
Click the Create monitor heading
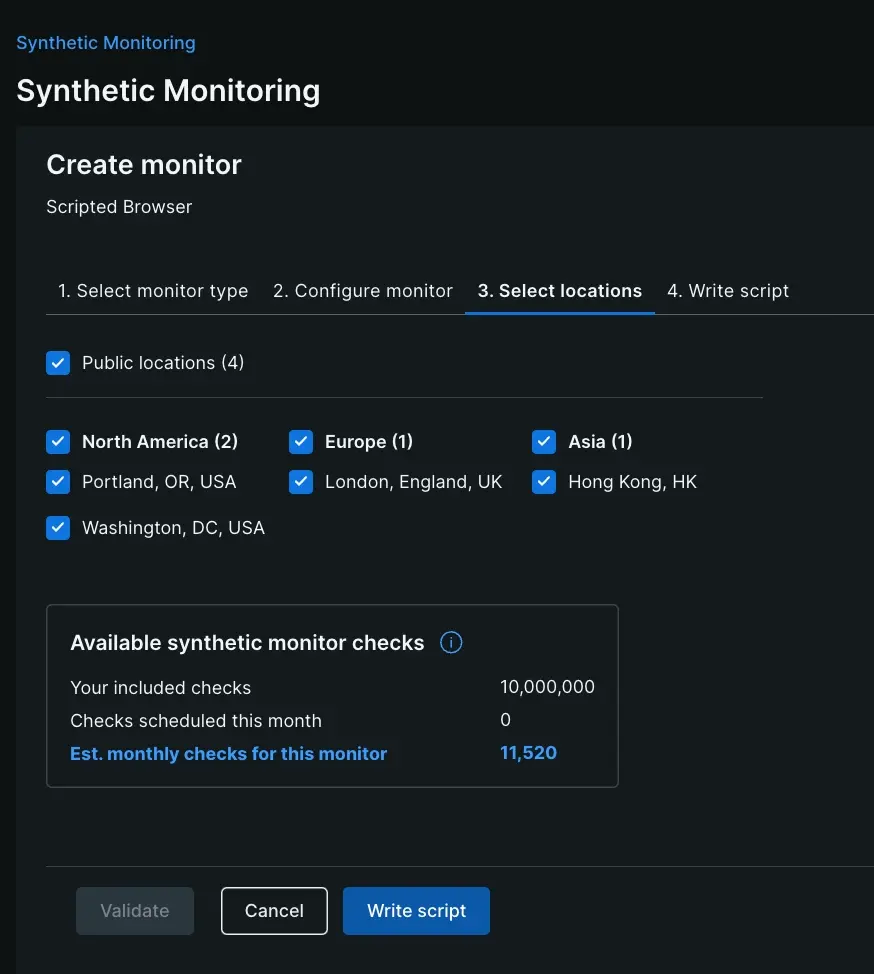click(144, 165)
